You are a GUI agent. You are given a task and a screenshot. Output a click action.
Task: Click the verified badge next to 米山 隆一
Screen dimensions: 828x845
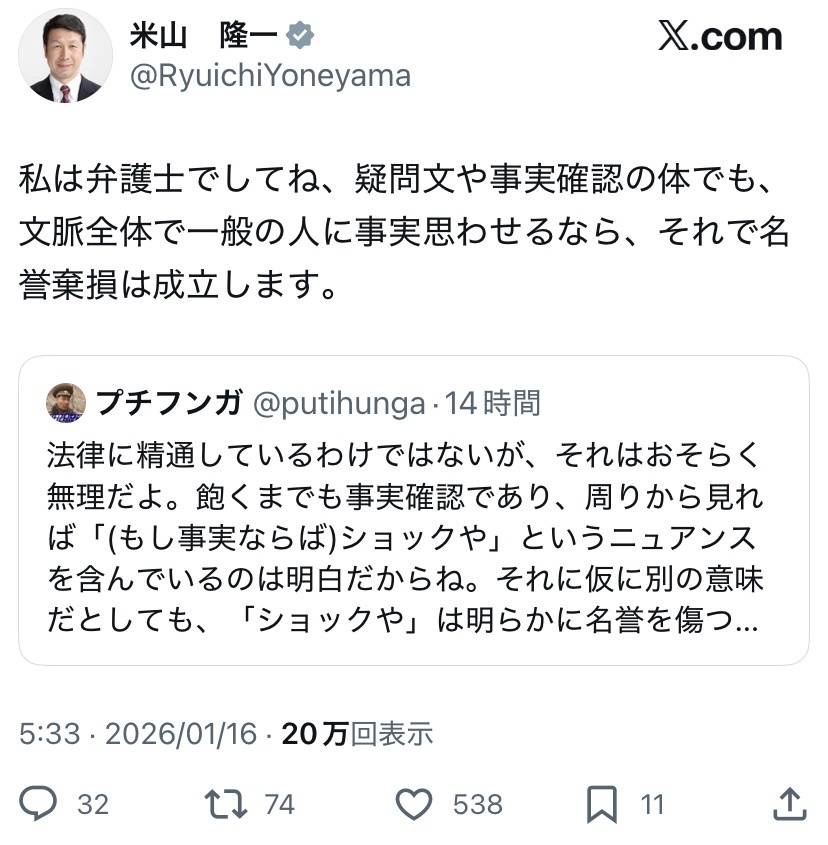pos(299,37)
